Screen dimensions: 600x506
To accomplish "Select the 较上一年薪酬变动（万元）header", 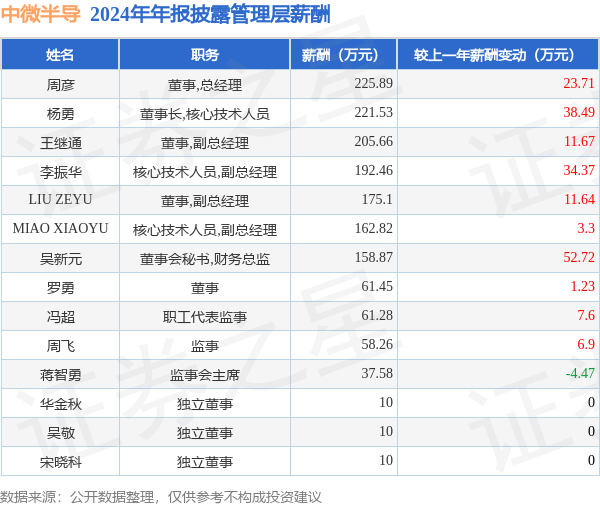I will point(498,55).
